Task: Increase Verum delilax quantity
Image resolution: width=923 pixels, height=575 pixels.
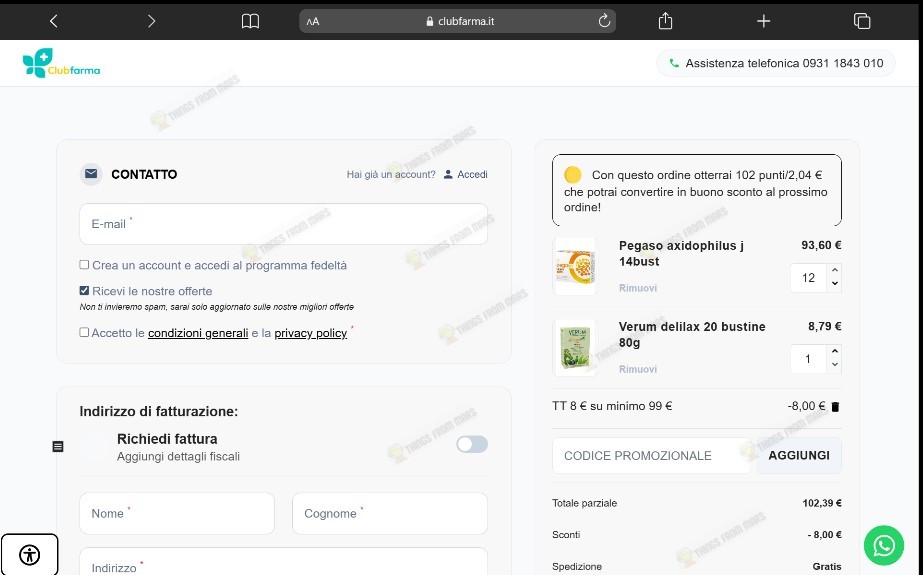Action: [x=835, y=351]
